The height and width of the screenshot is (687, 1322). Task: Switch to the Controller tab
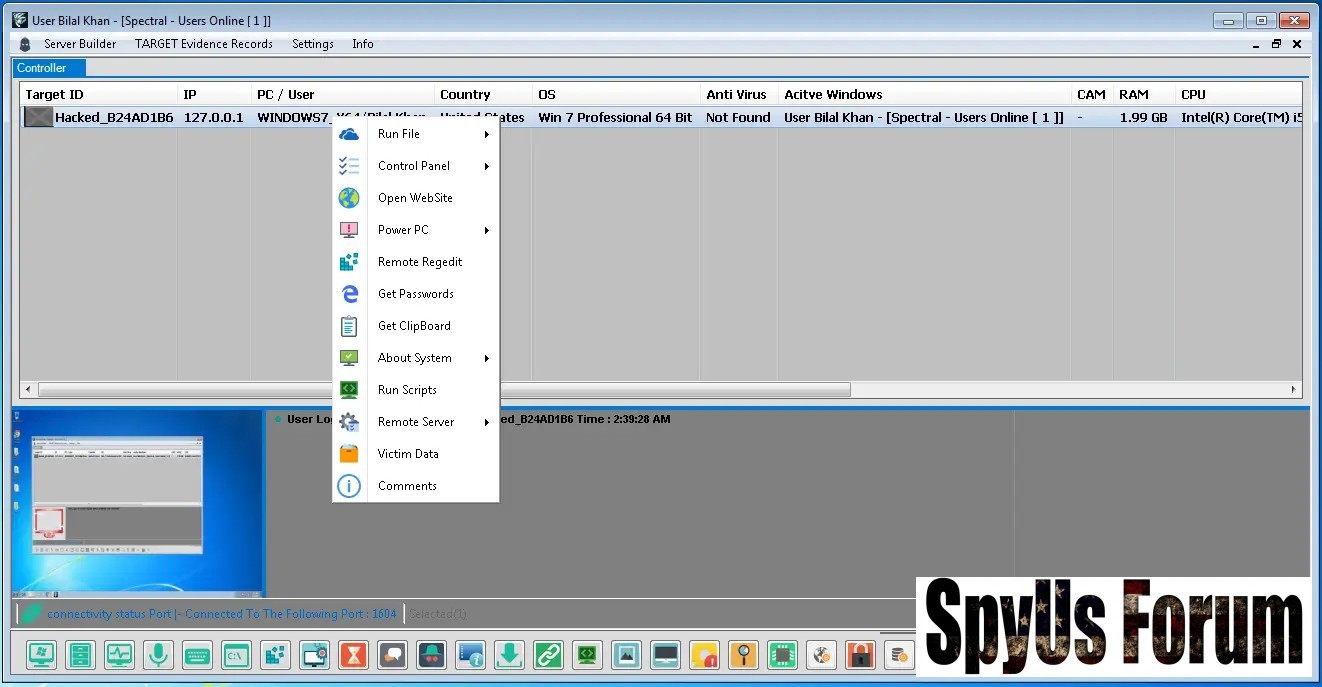(x=42, y=68)
